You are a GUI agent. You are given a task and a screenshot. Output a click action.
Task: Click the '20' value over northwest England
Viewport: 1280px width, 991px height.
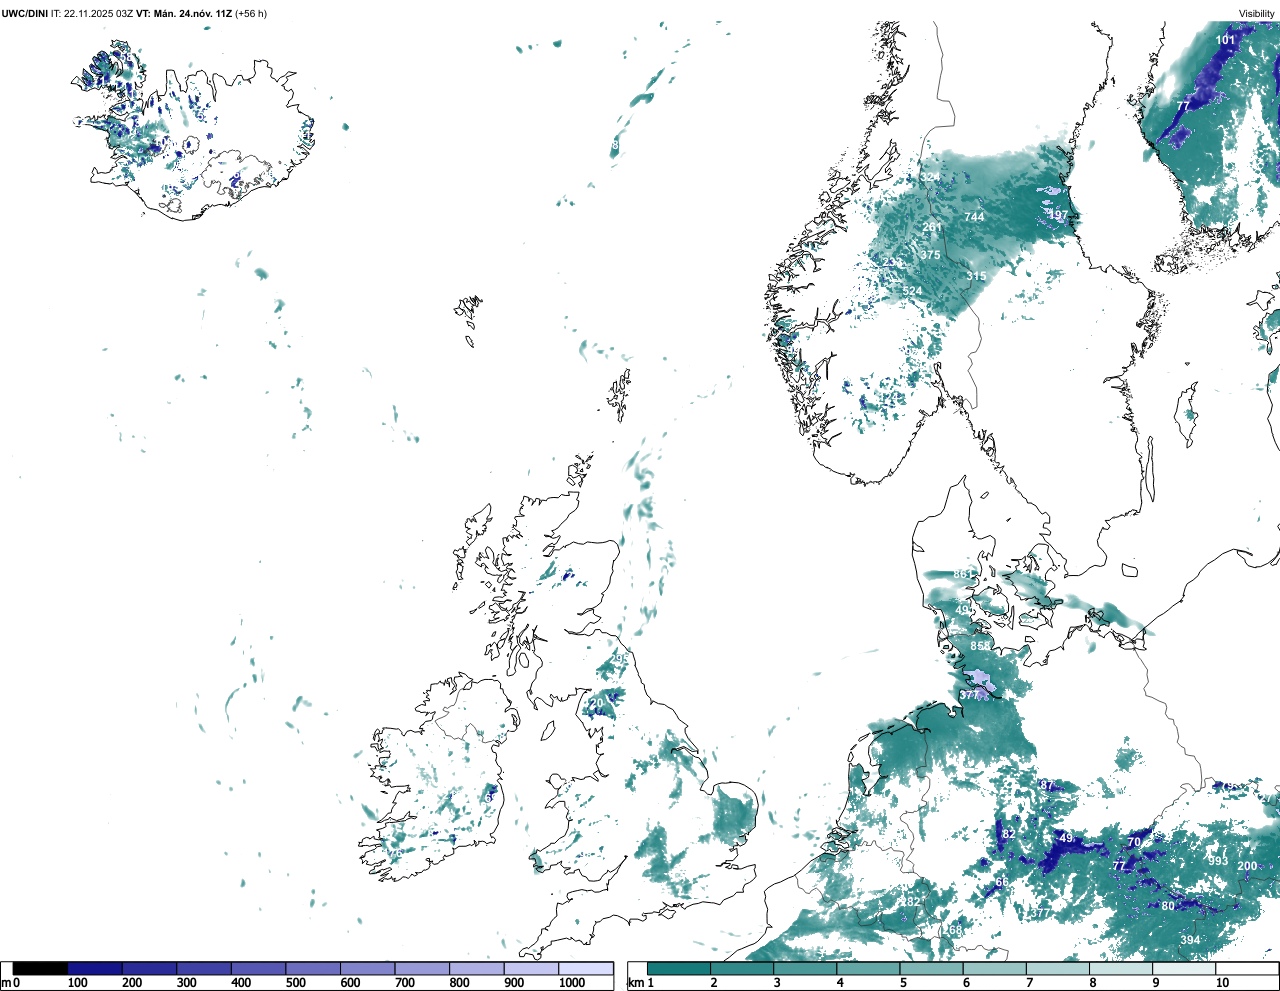coord(597,704)
